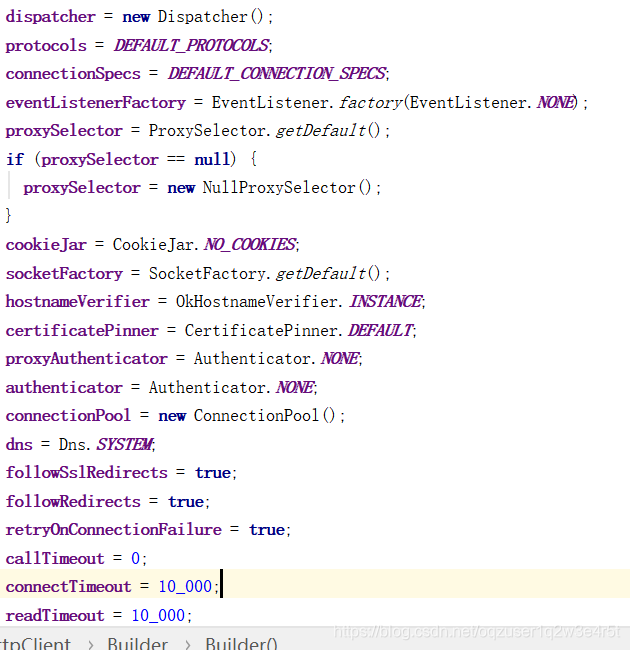Click the factory method call
Viewport: 630px width, 650px height.
click(371, 102)
